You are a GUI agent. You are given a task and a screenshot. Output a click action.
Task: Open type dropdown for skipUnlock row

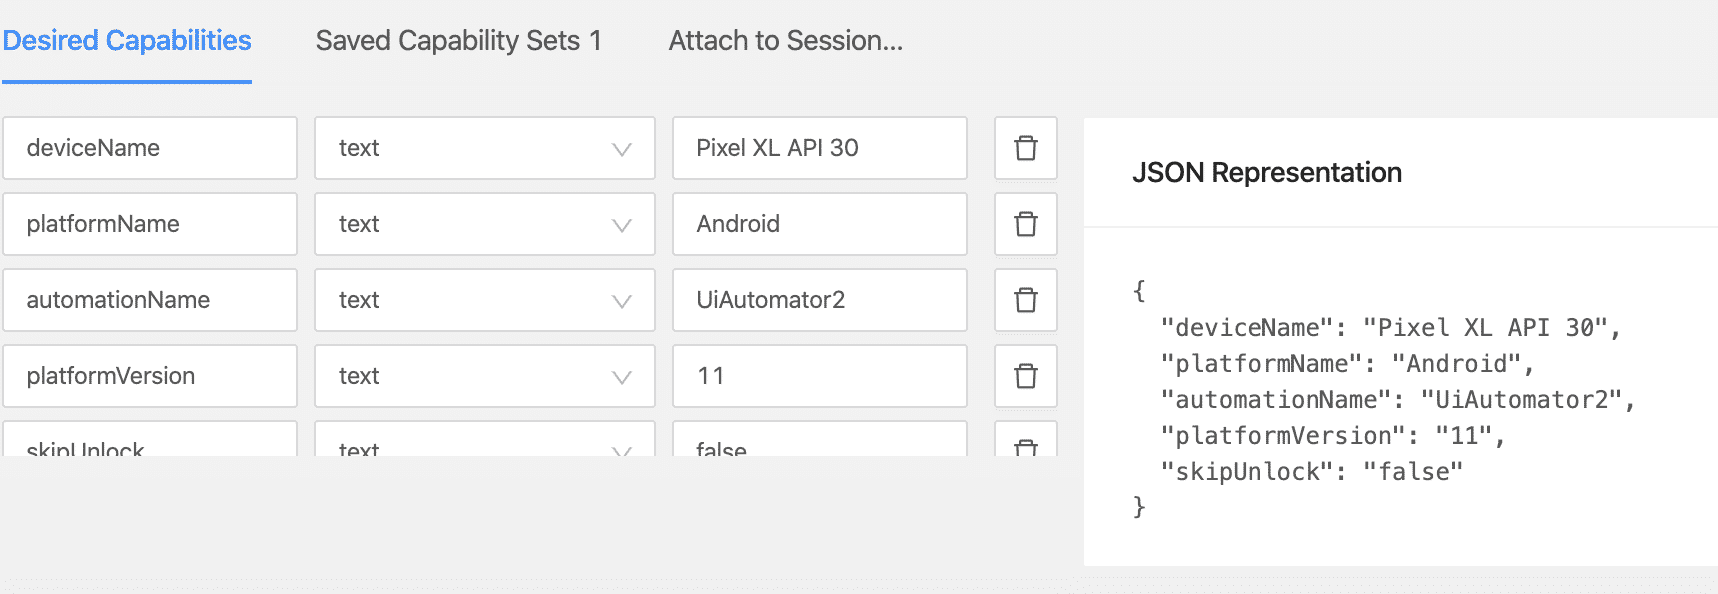(x=485, y=440)
